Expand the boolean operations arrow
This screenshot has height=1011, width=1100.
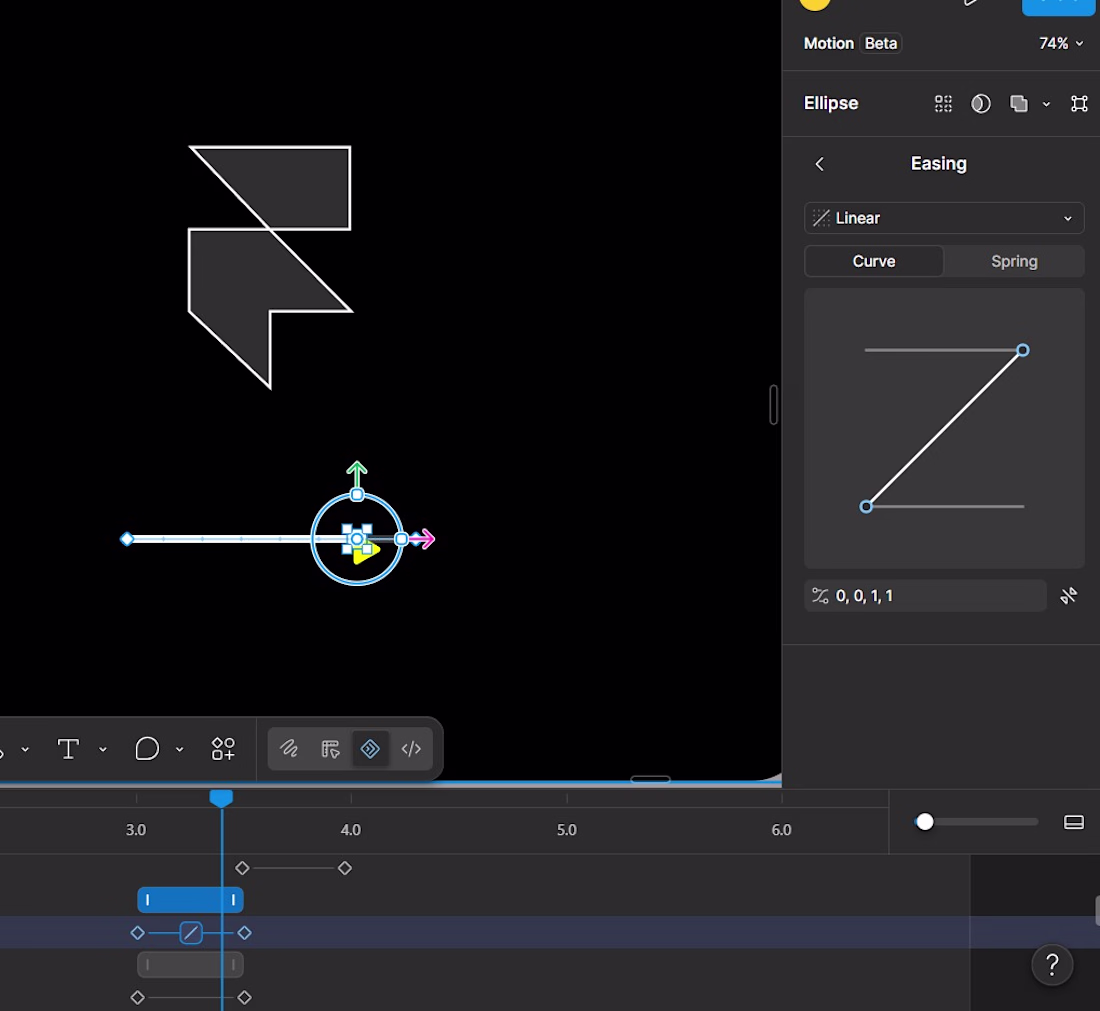[1046, 104]
